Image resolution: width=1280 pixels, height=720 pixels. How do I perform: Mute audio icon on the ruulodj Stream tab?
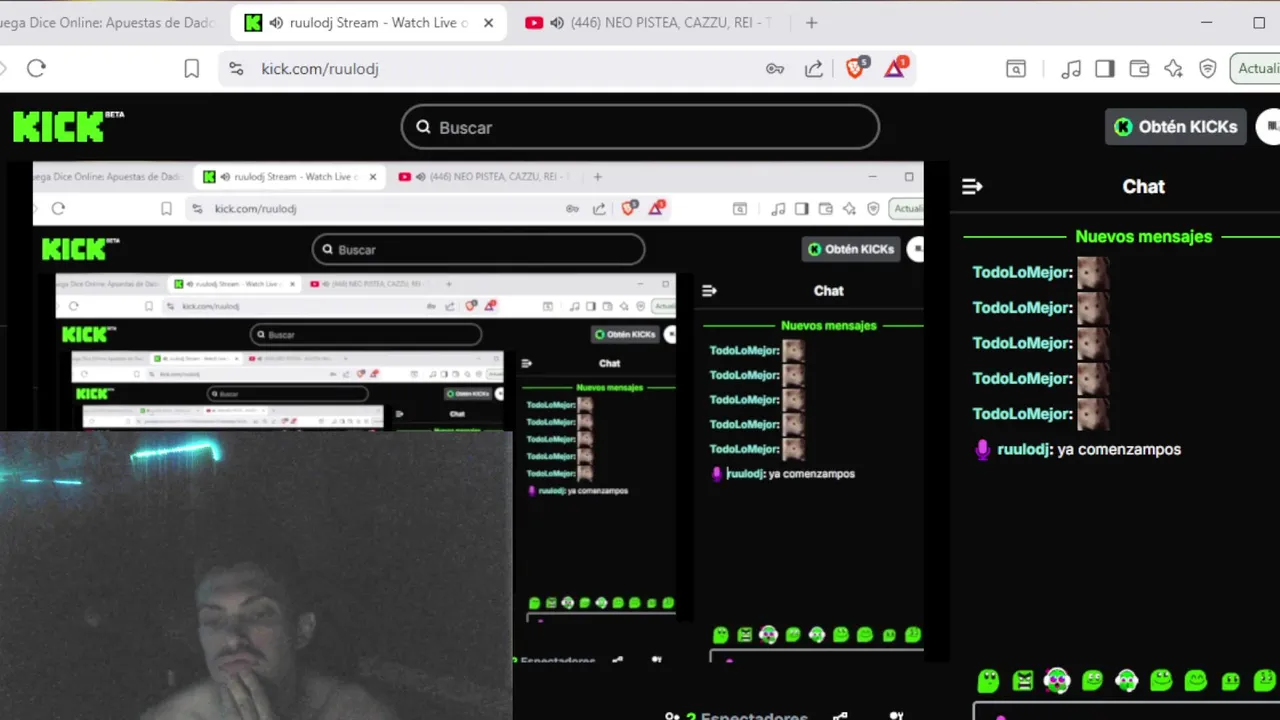[276, 22]
